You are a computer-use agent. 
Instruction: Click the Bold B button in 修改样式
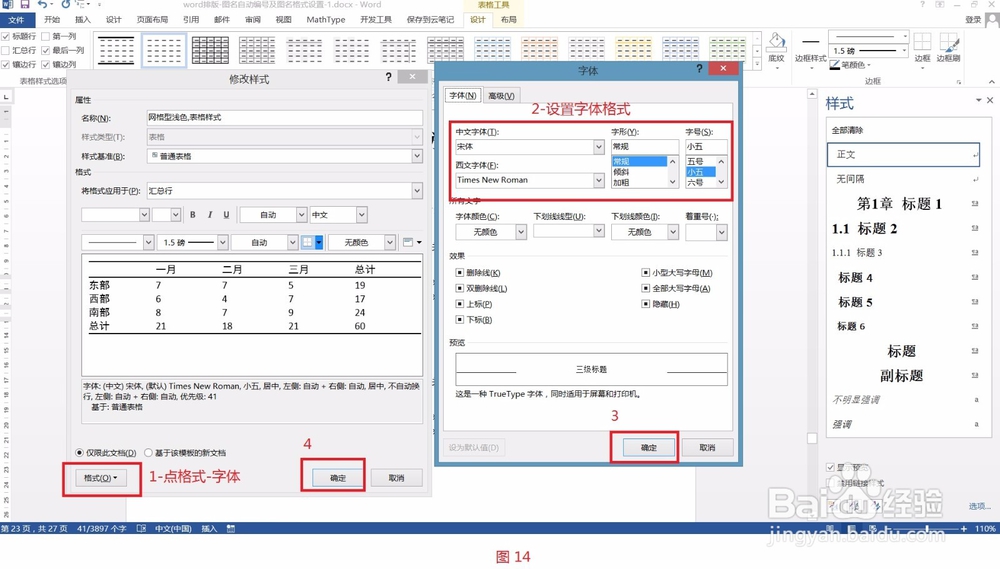coord(193,215)
